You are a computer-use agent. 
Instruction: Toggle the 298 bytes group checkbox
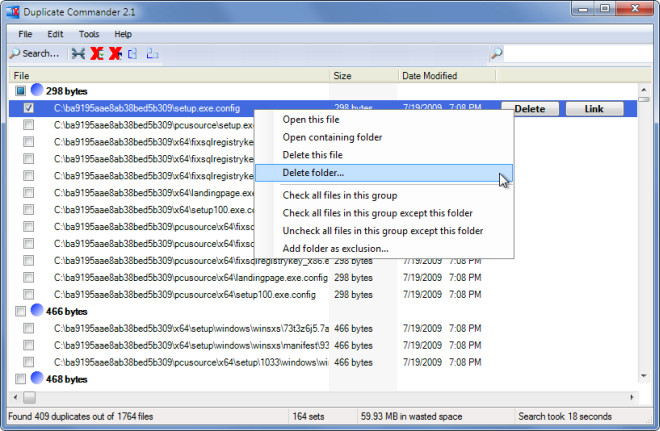coord(20,91)
